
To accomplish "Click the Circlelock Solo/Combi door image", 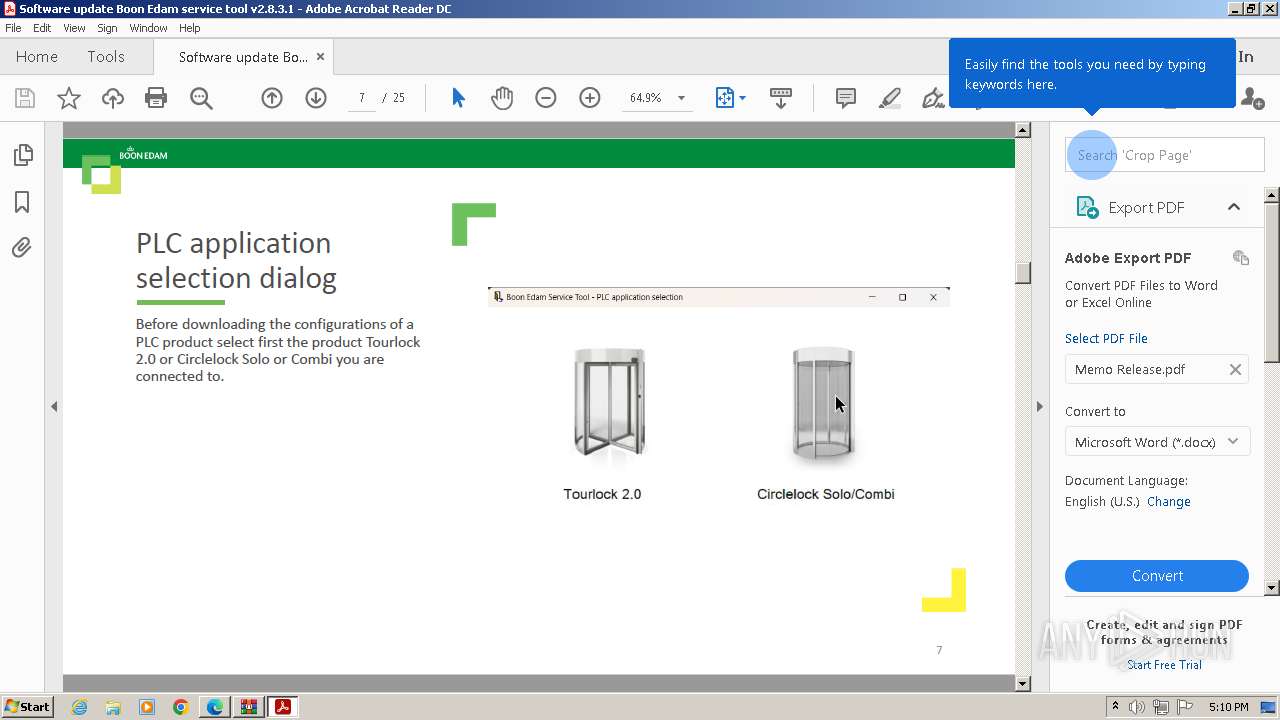I will (x=824, y=404).
